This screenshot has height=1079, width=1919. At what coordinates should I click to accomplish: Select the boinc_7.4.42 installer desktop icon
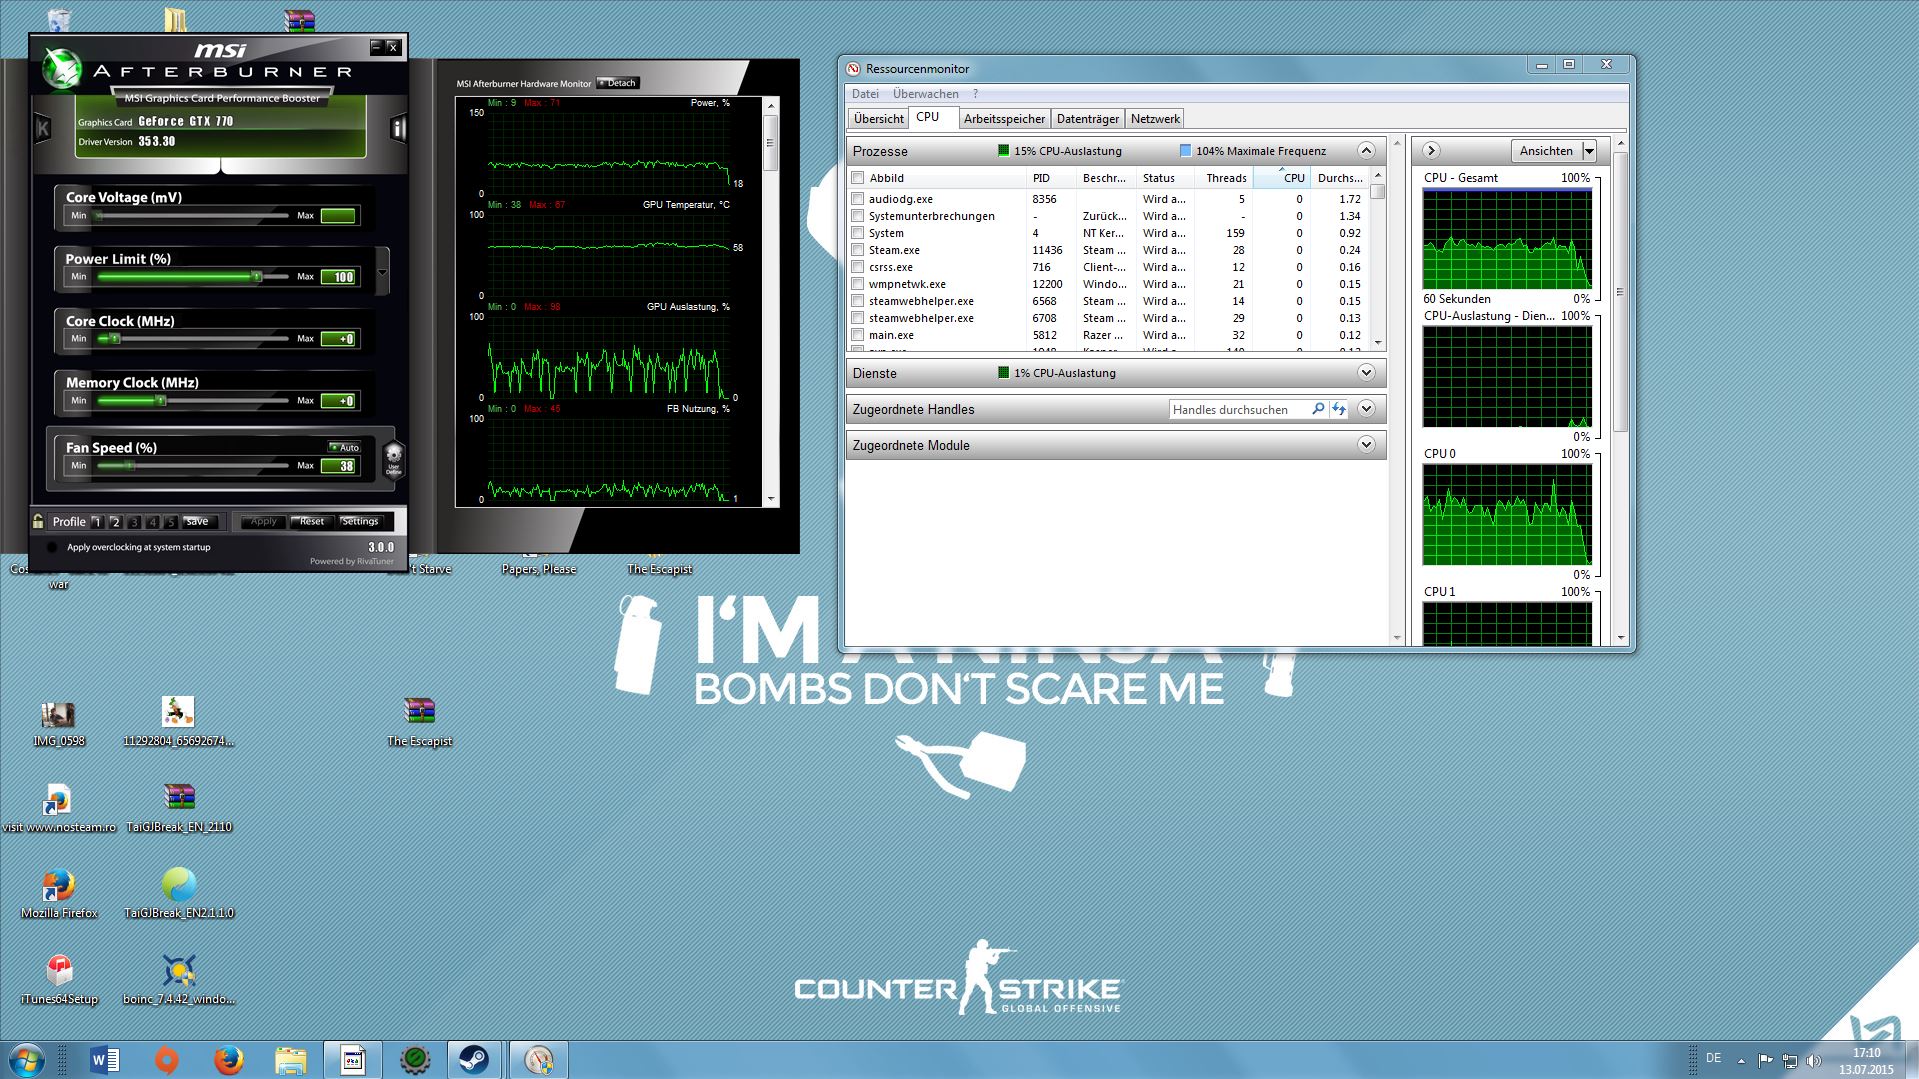(x=179, y=979)
